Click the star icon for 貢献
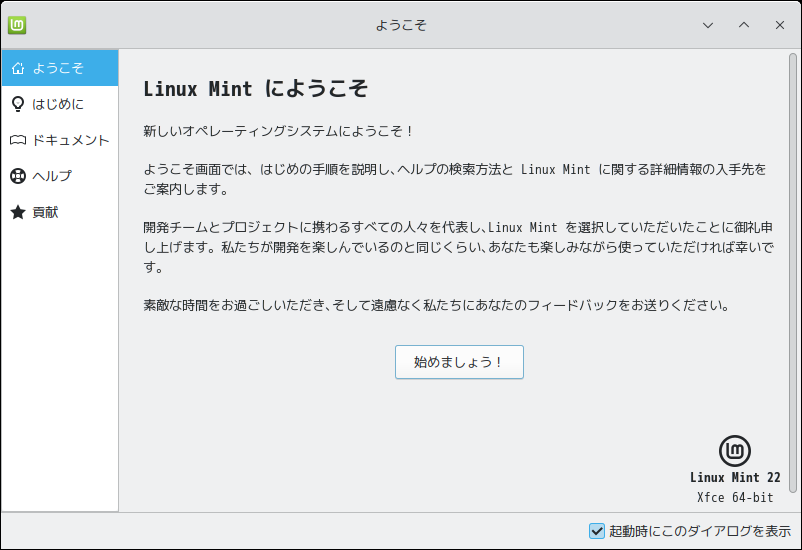The width and height of the screenshot is (802, 550). tap(17, 212)
